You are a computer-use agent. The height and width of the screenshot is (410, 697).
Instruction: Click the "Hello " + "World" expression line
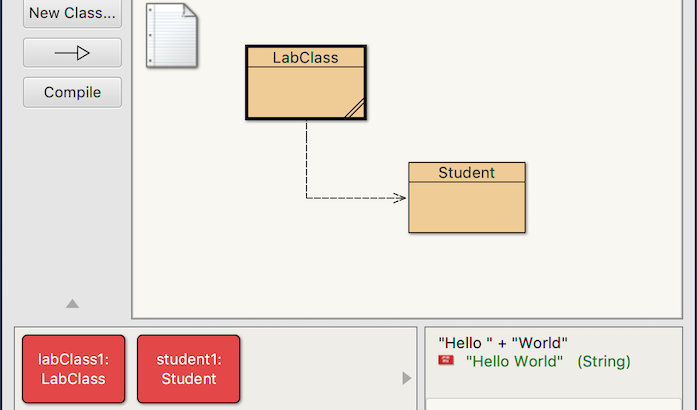tap(503, 343)
